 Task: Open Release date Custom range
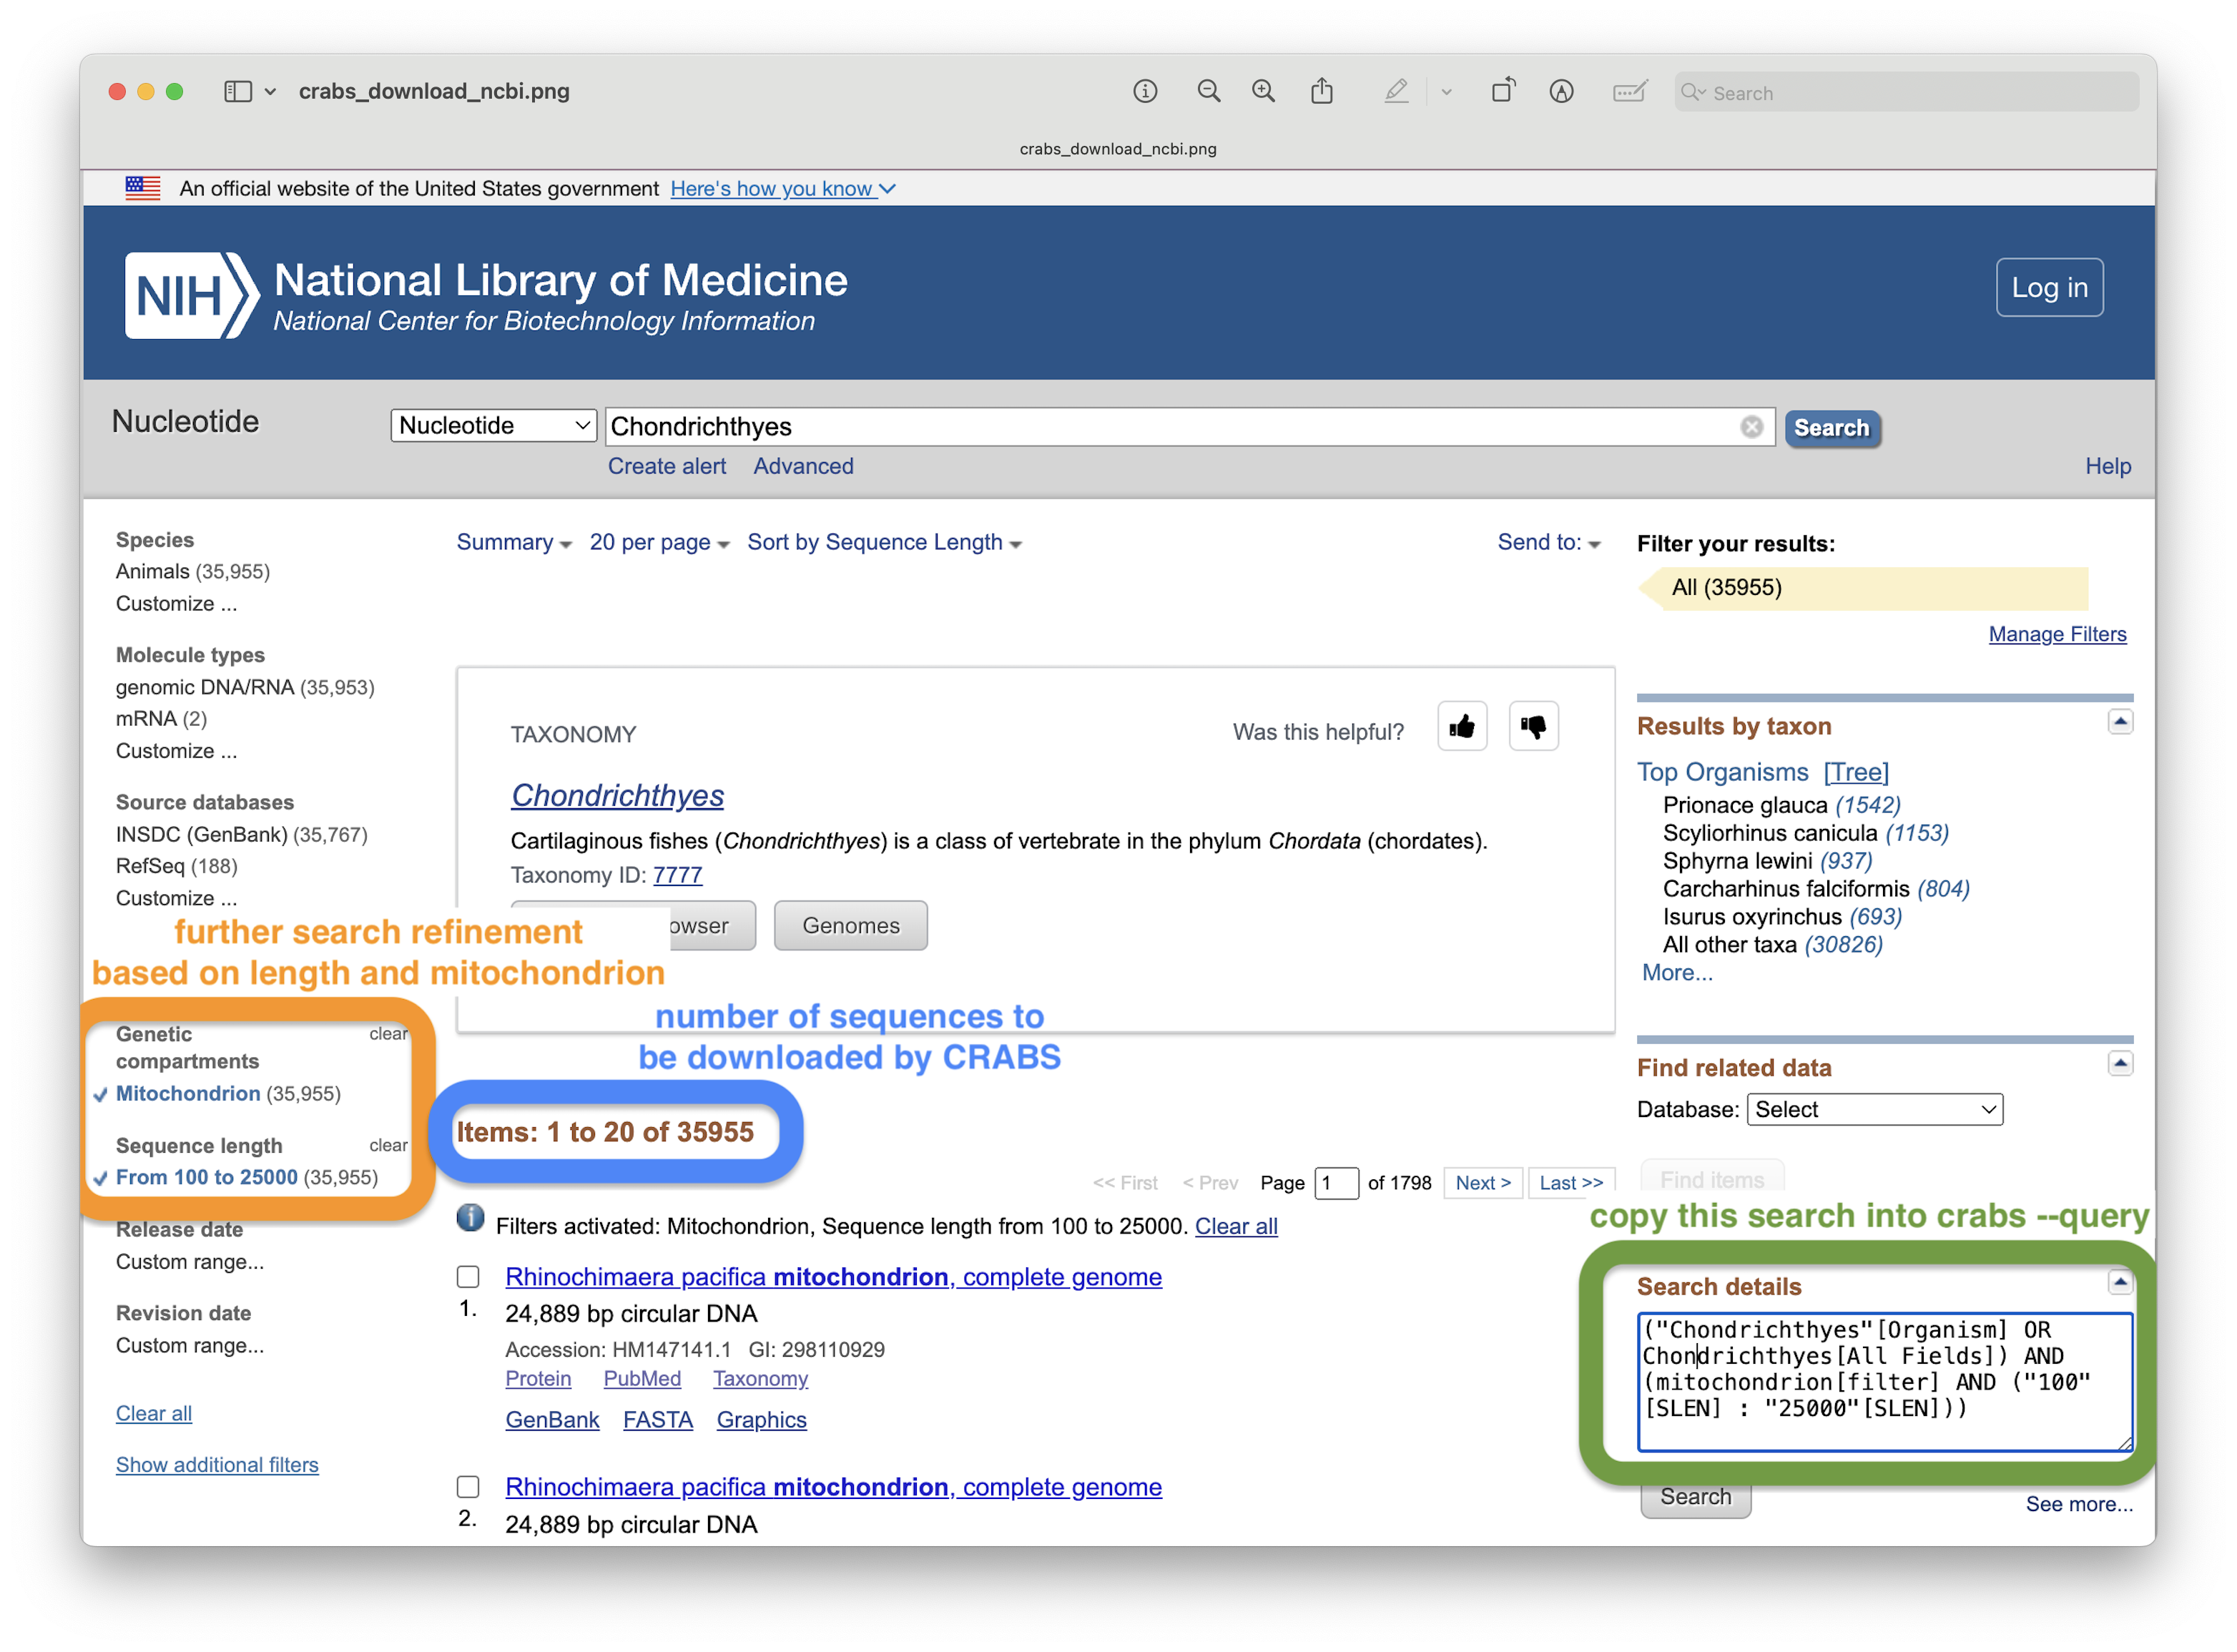[x=190, y=1262]
